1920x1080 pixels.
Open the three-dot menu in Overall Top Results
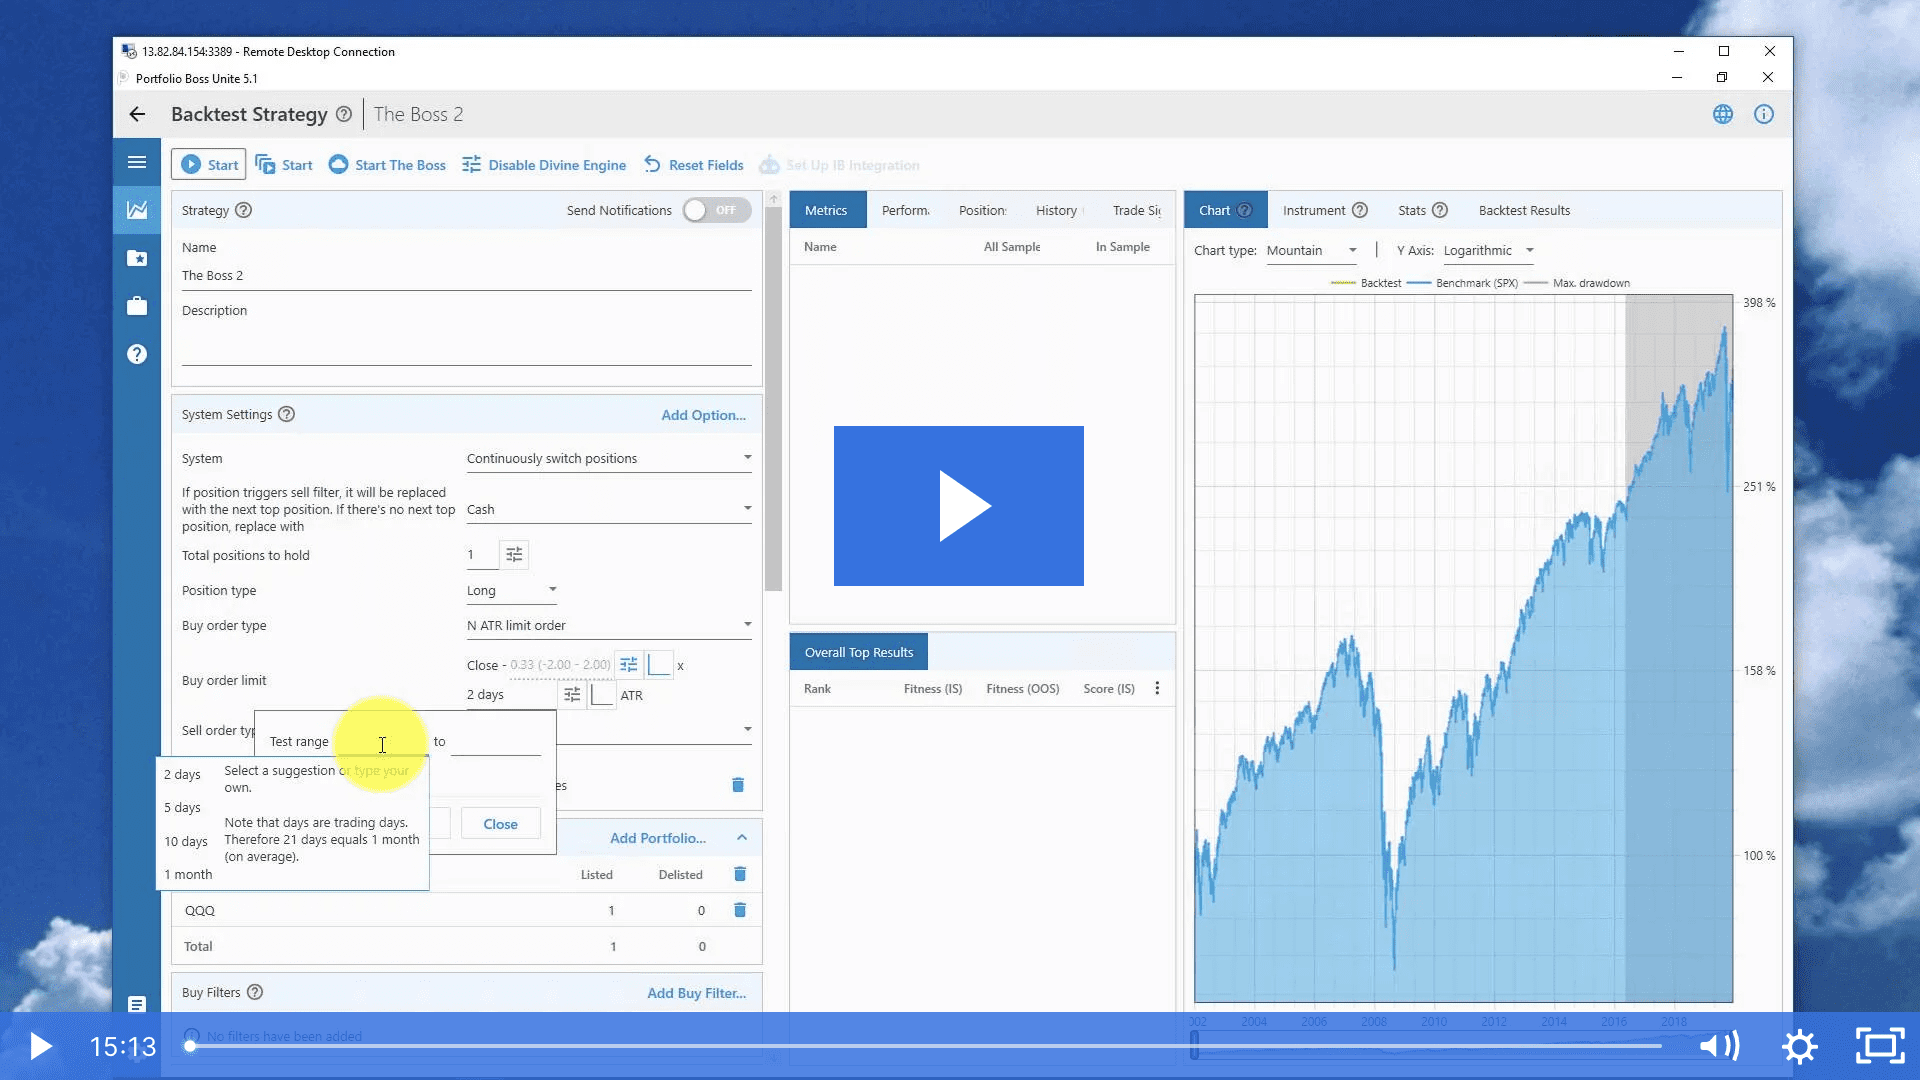1157,688
